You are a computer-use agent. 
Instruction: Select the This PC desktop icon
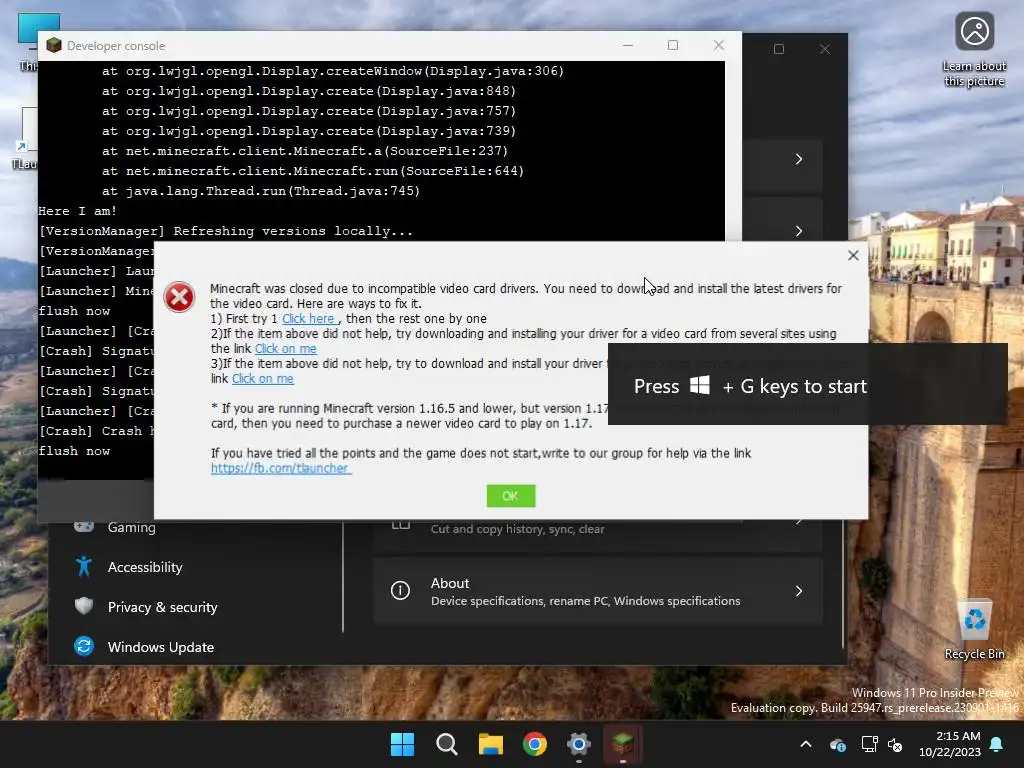(27, 42)
